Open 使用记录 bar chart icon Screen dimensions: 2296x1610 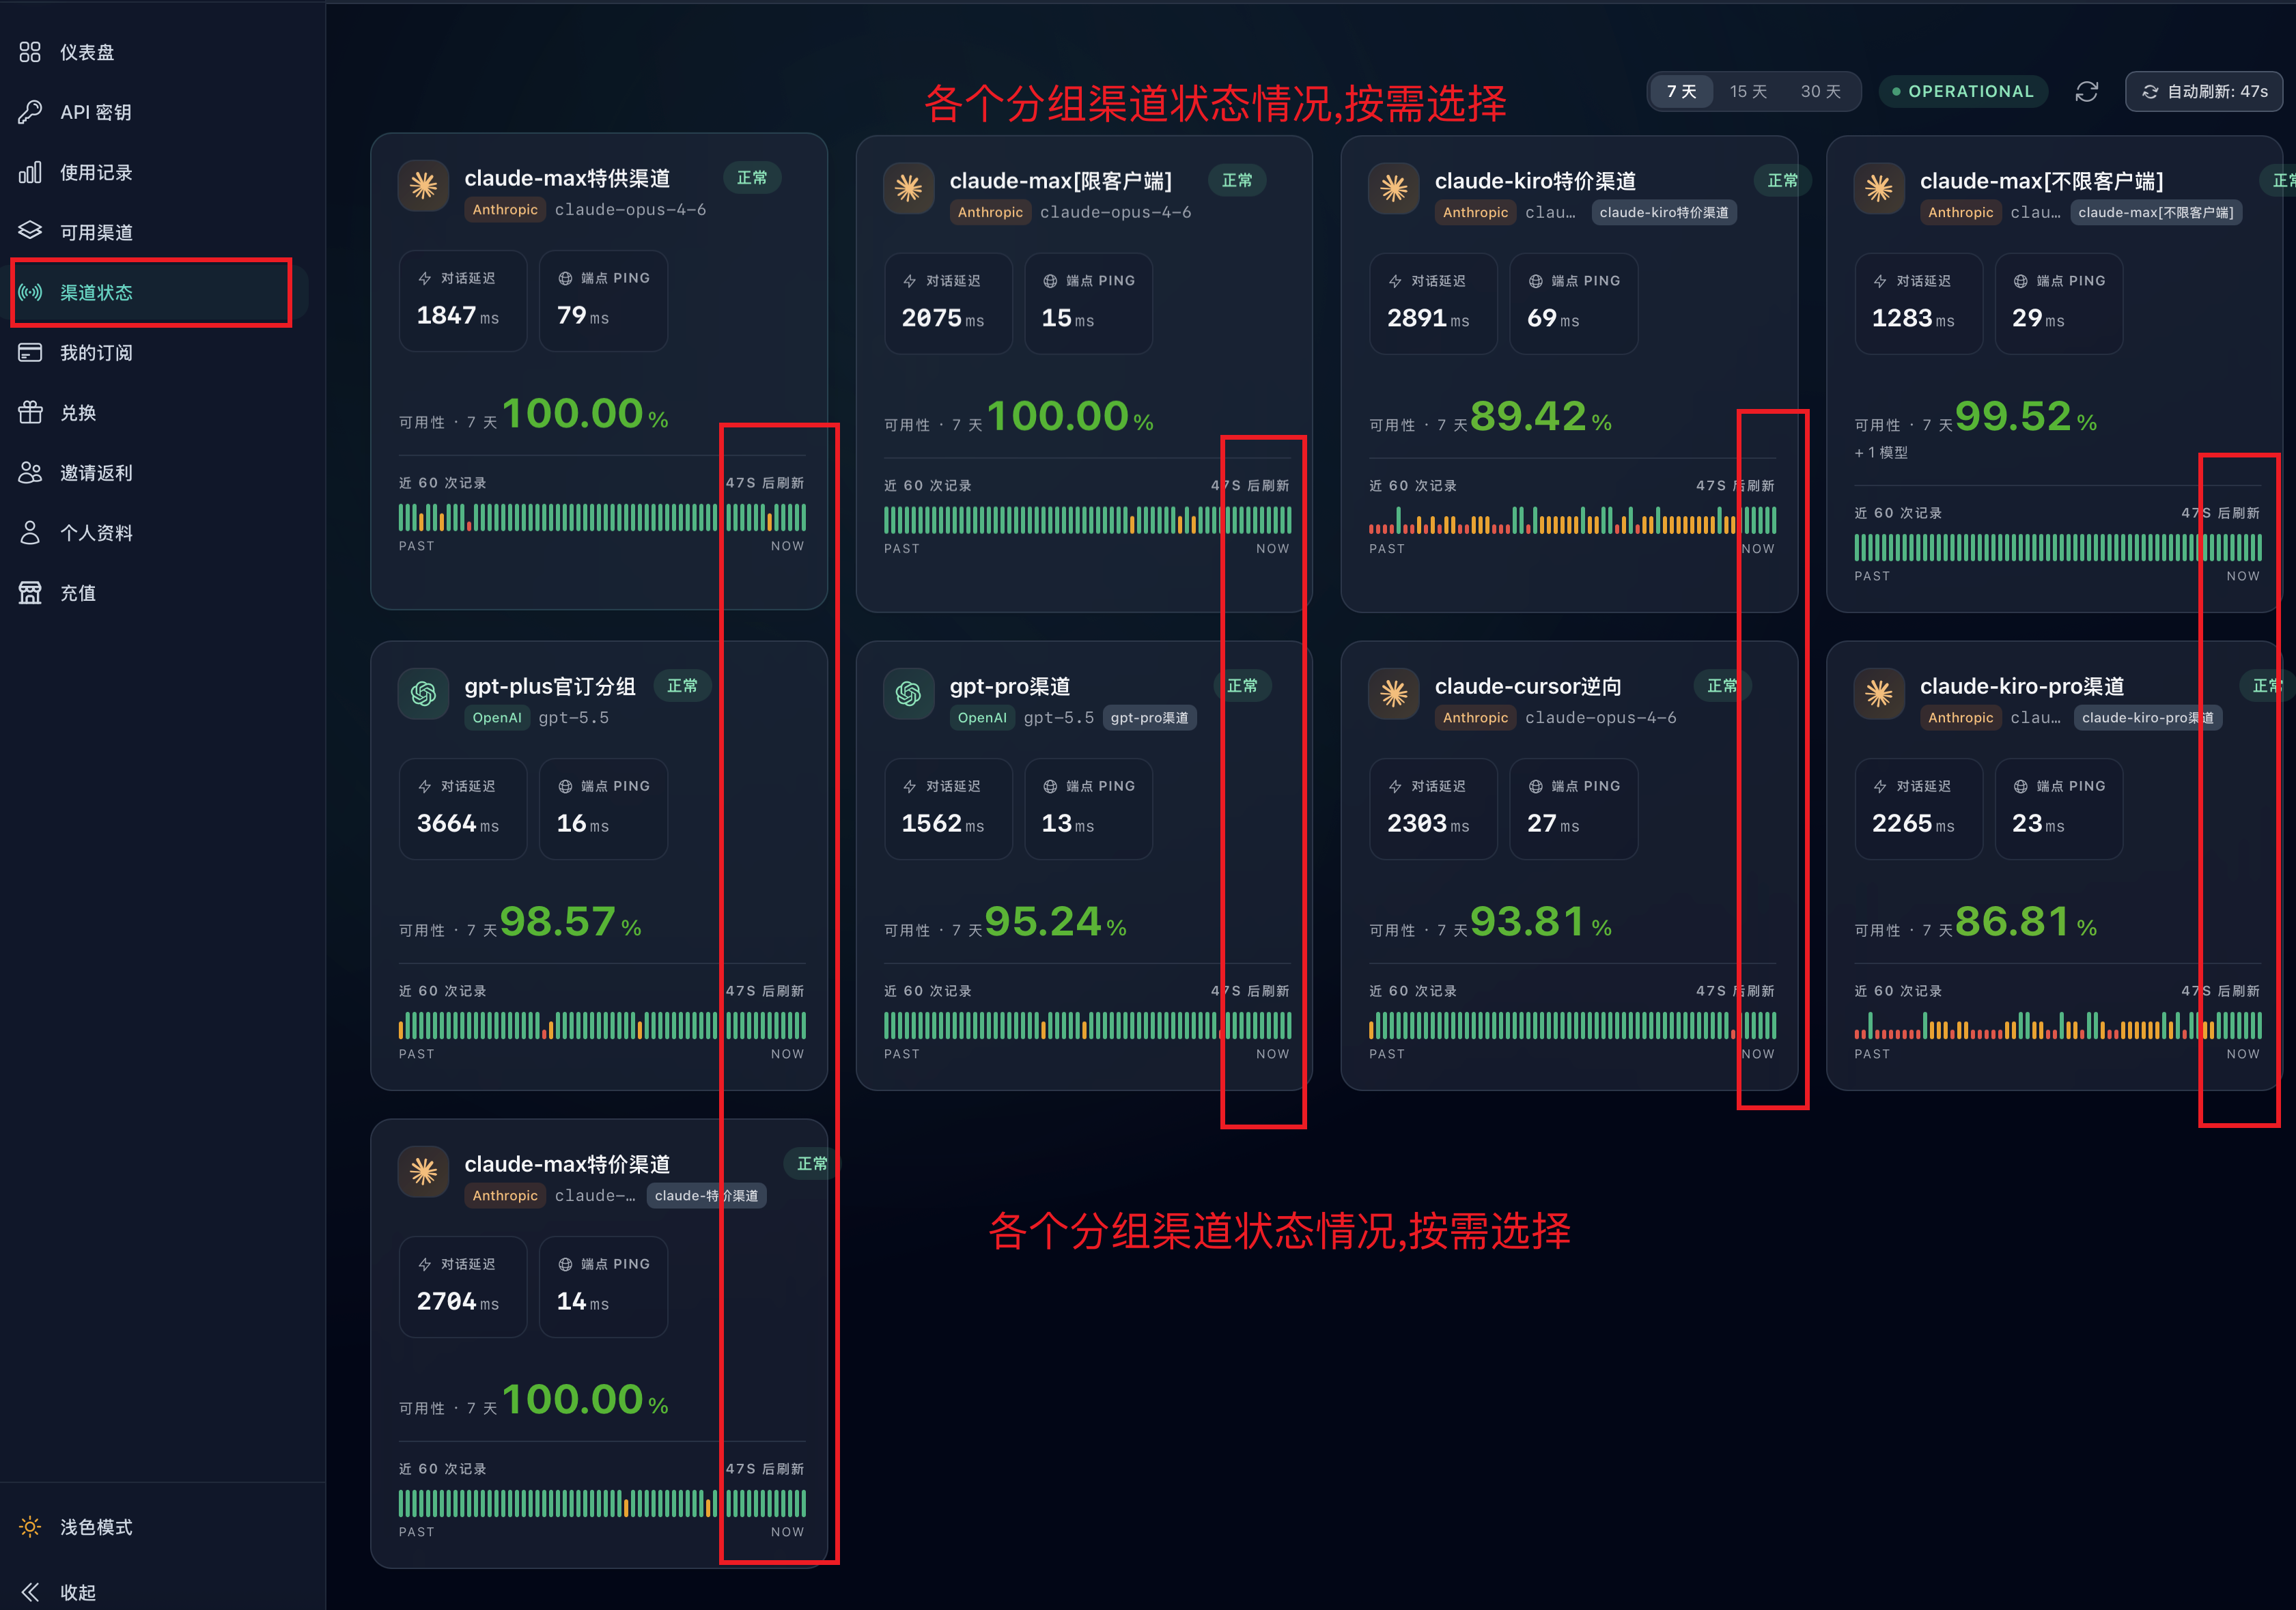coord(30,172)
